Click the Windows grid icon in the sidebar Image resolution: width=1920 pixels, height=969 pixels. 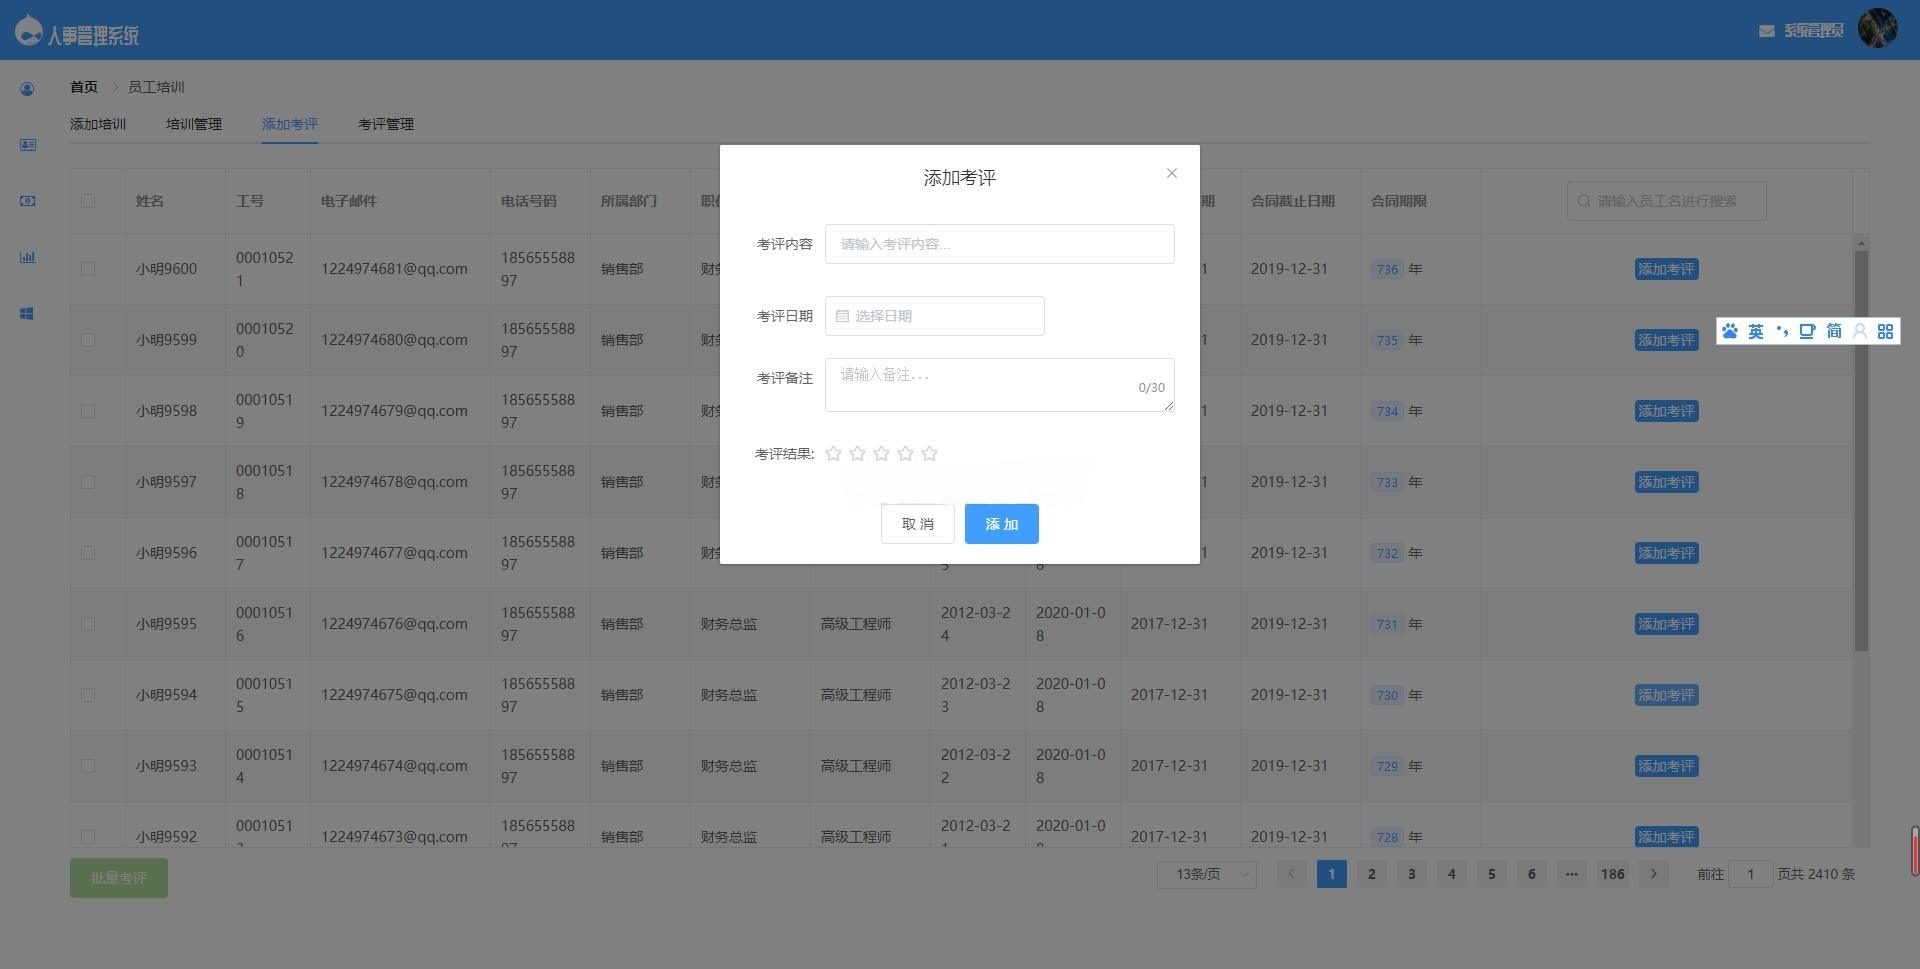(x=27, y=313)
